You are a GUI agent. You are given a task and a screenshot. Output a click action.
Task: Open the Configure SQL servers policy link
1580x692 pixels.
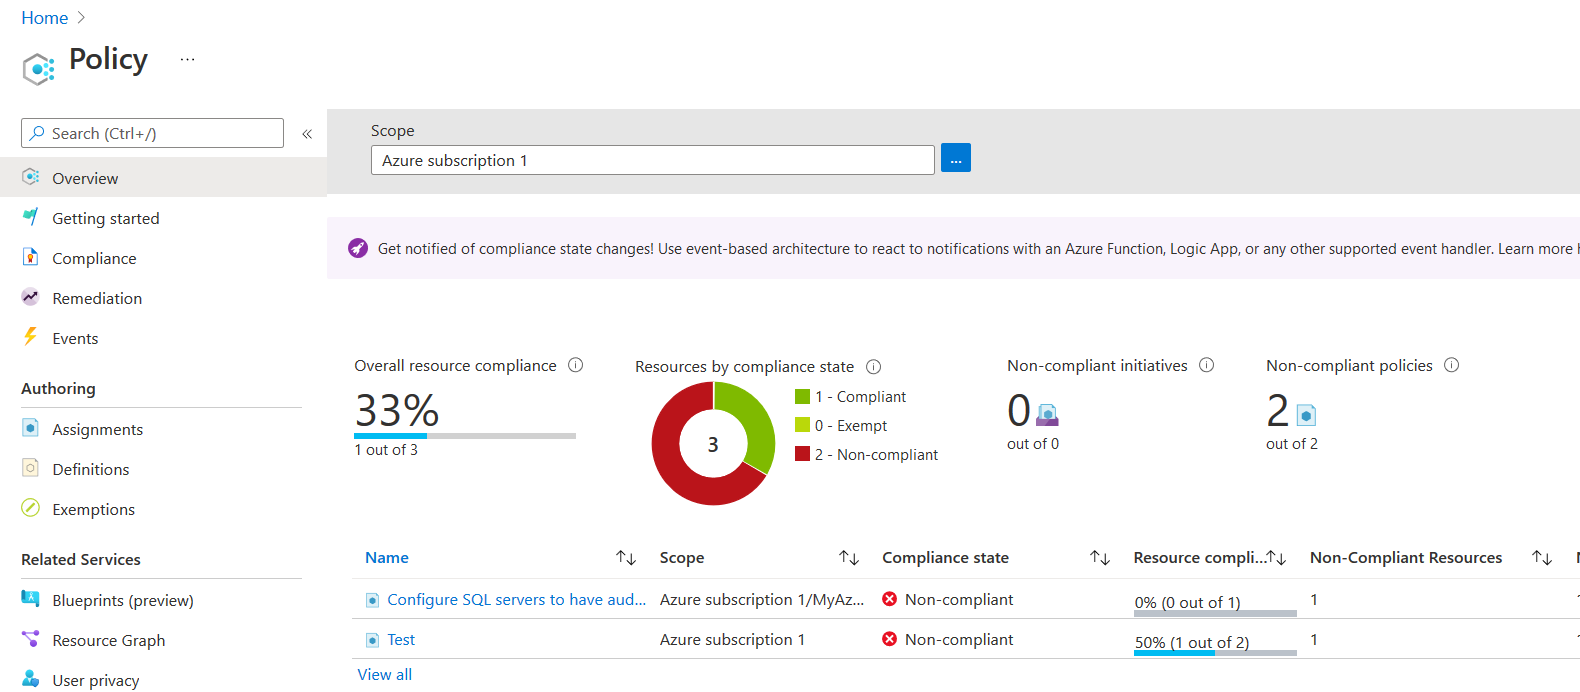point(516,600)
